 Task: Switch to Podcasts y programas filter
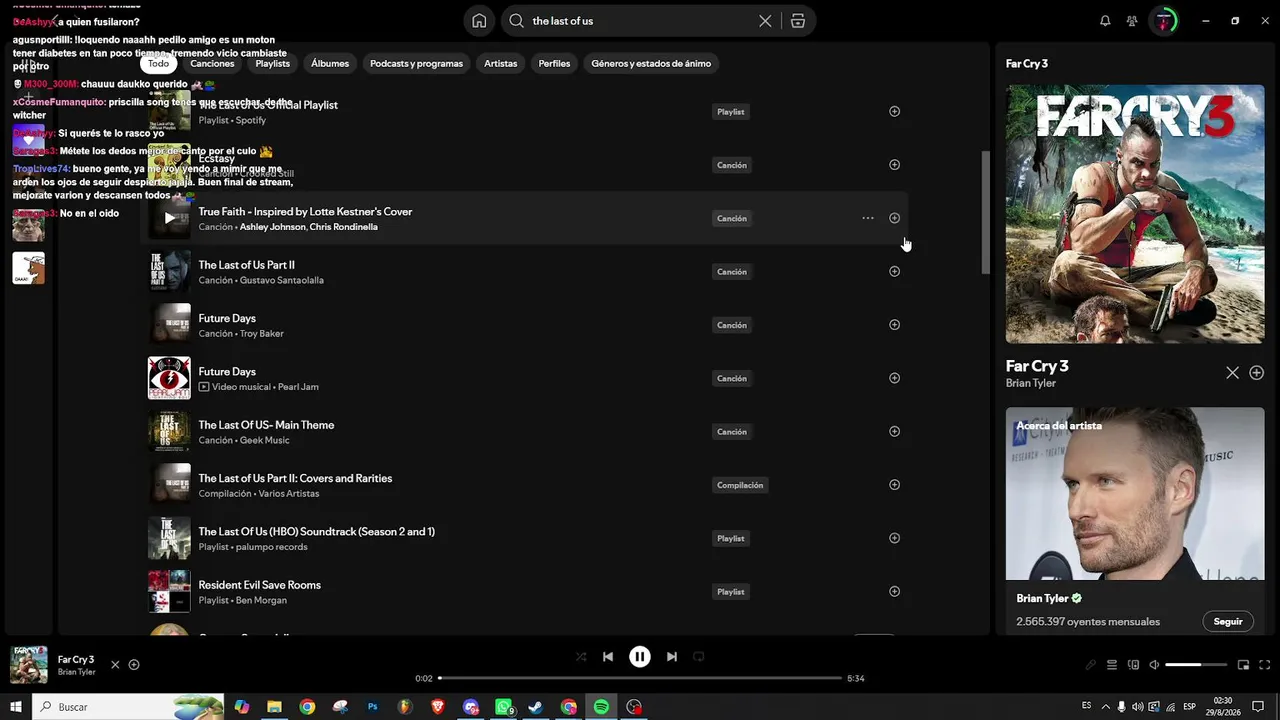[x=417, y=63]
